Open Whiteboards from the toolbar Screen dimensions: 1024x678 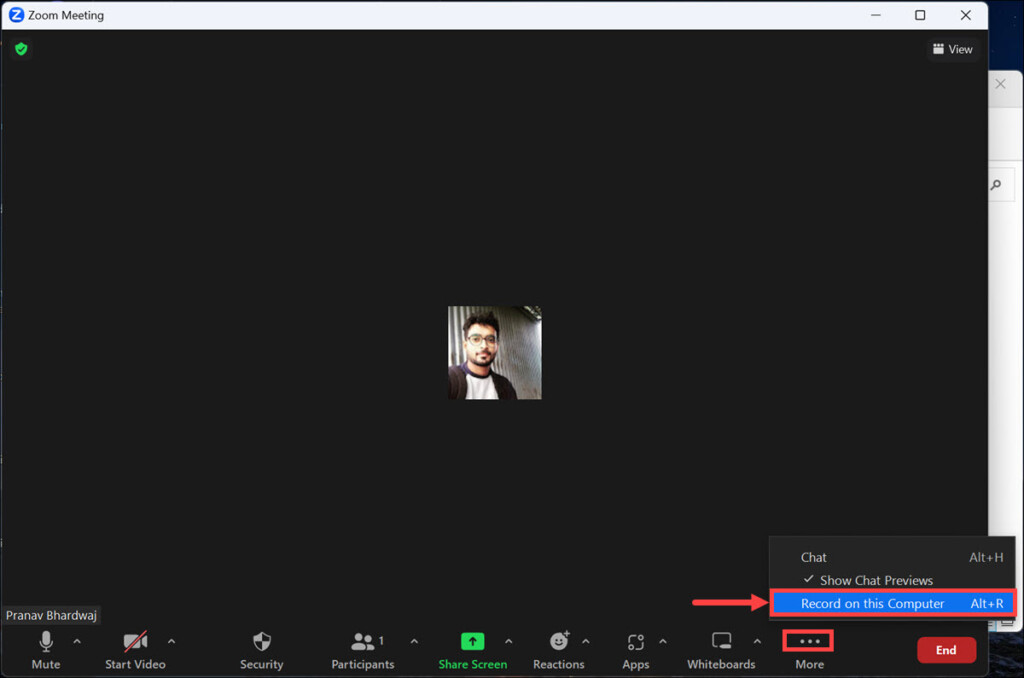[721, 642]
